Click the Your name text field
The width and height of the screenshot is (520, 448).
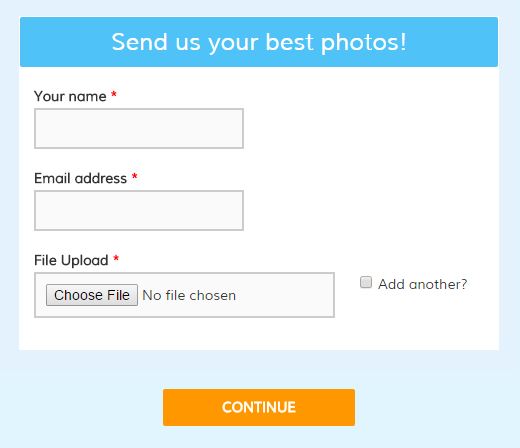139,128
